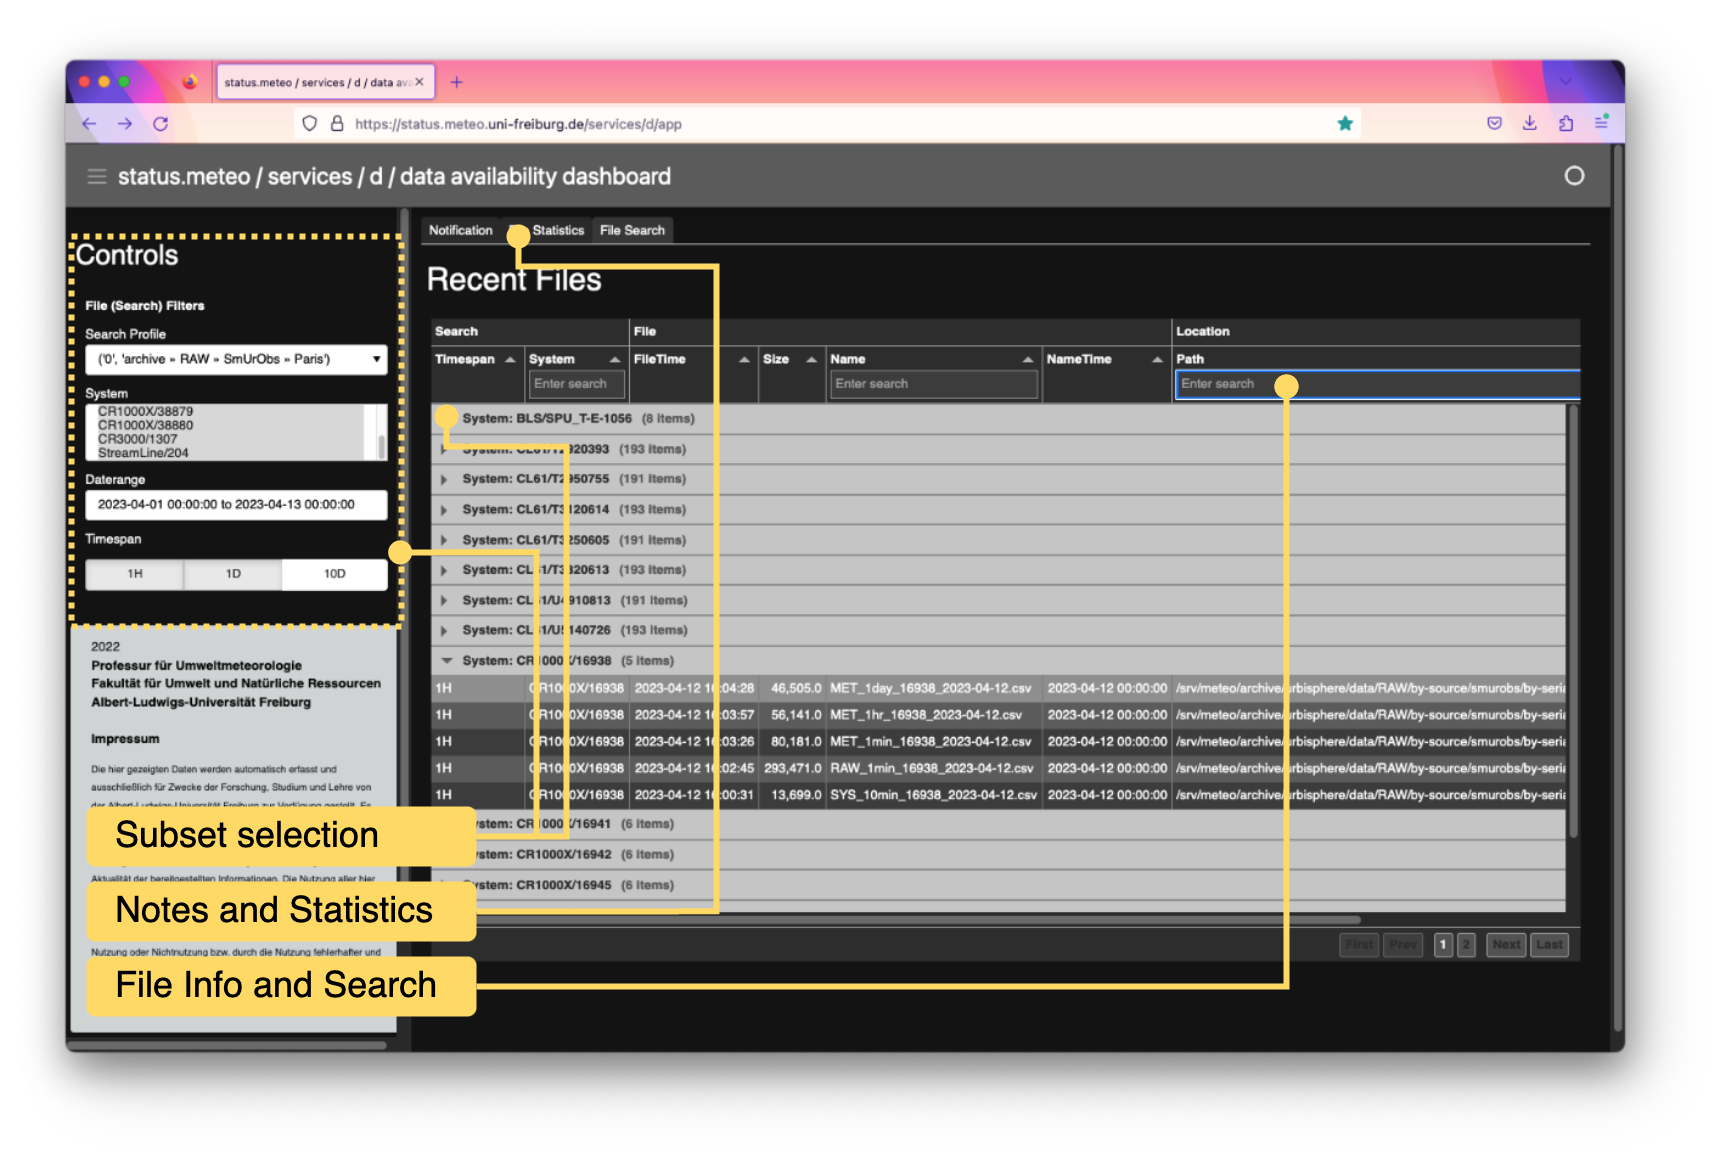Click the browser reload button
The width and height of the screenshot is (1728, 1169).
click(x=160, y=124)
